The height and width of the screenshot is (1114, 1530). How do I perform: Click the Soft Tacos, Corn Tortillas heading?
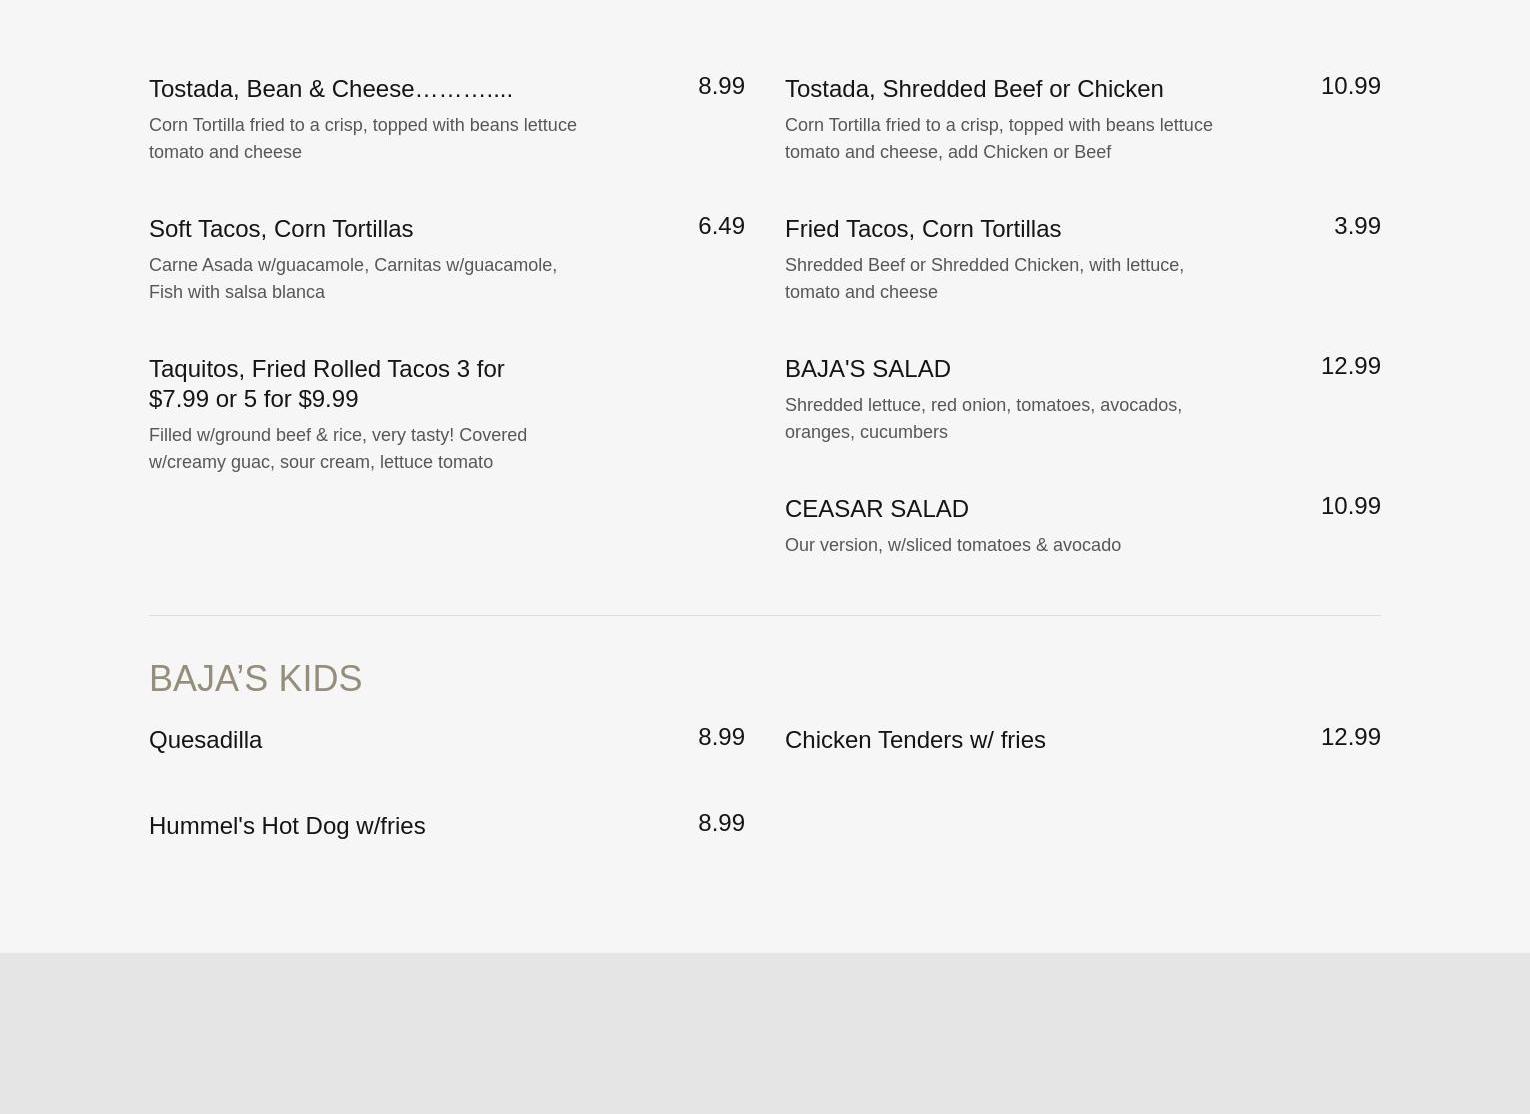pos(281,229)
